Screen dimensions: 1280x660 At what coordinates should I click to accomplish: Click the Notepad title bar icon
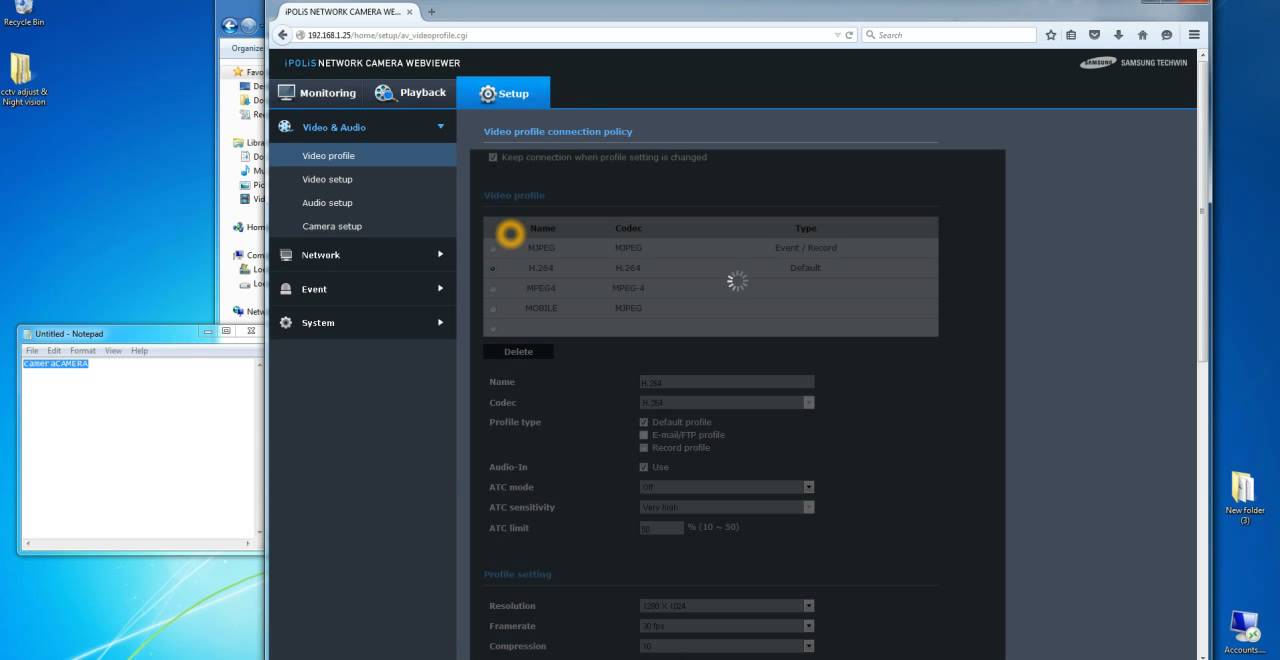pyautogui.click(x=27, y=333)
